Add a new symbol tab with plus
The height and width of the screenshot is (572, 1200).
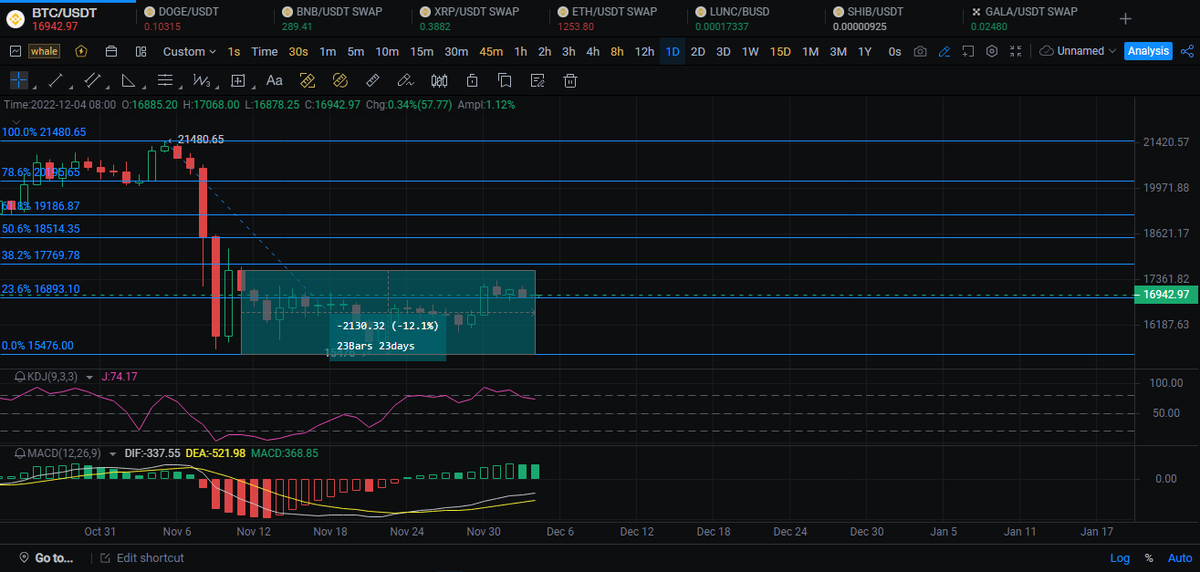tap(1126, 18)
